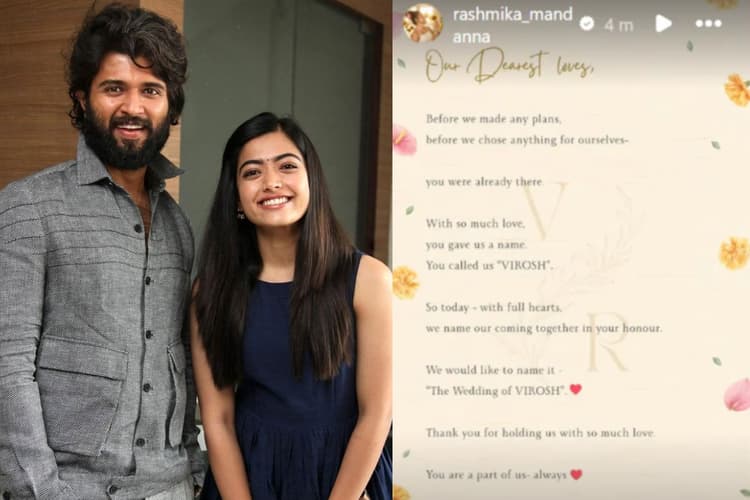Play the story with the play button
This screenshot has height=500, width=750.
coord(663,23)
